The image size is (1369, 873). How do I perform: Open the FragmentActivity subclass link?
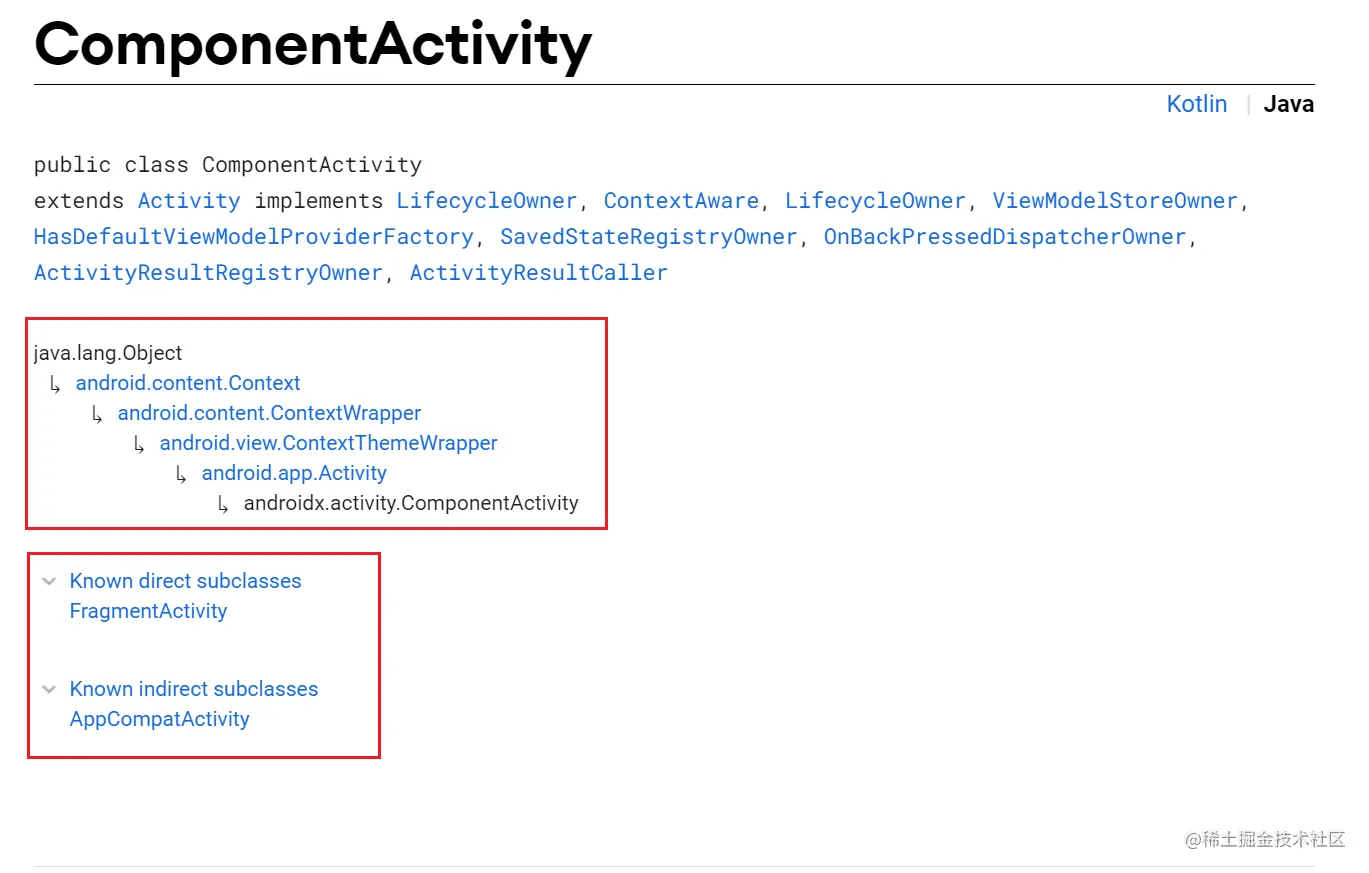(148, 611)
